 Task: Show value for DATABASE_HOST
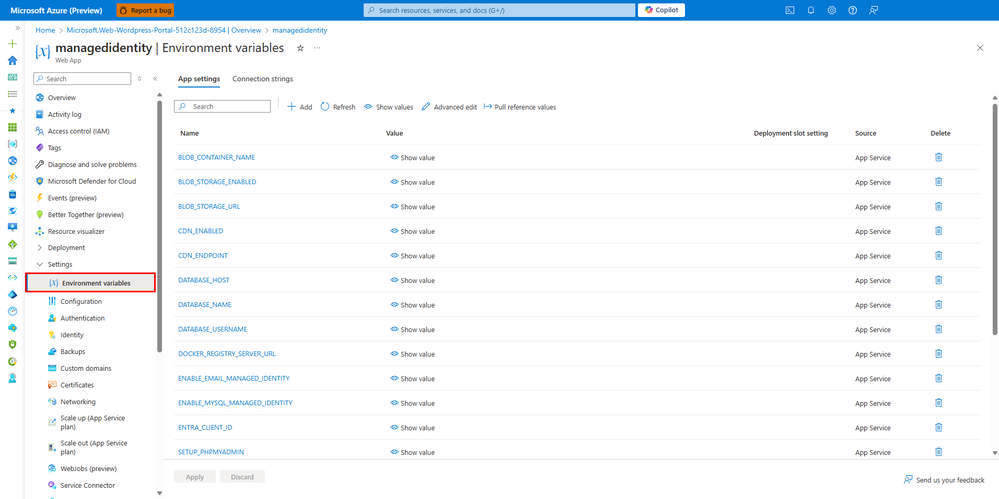pos(413,280)
